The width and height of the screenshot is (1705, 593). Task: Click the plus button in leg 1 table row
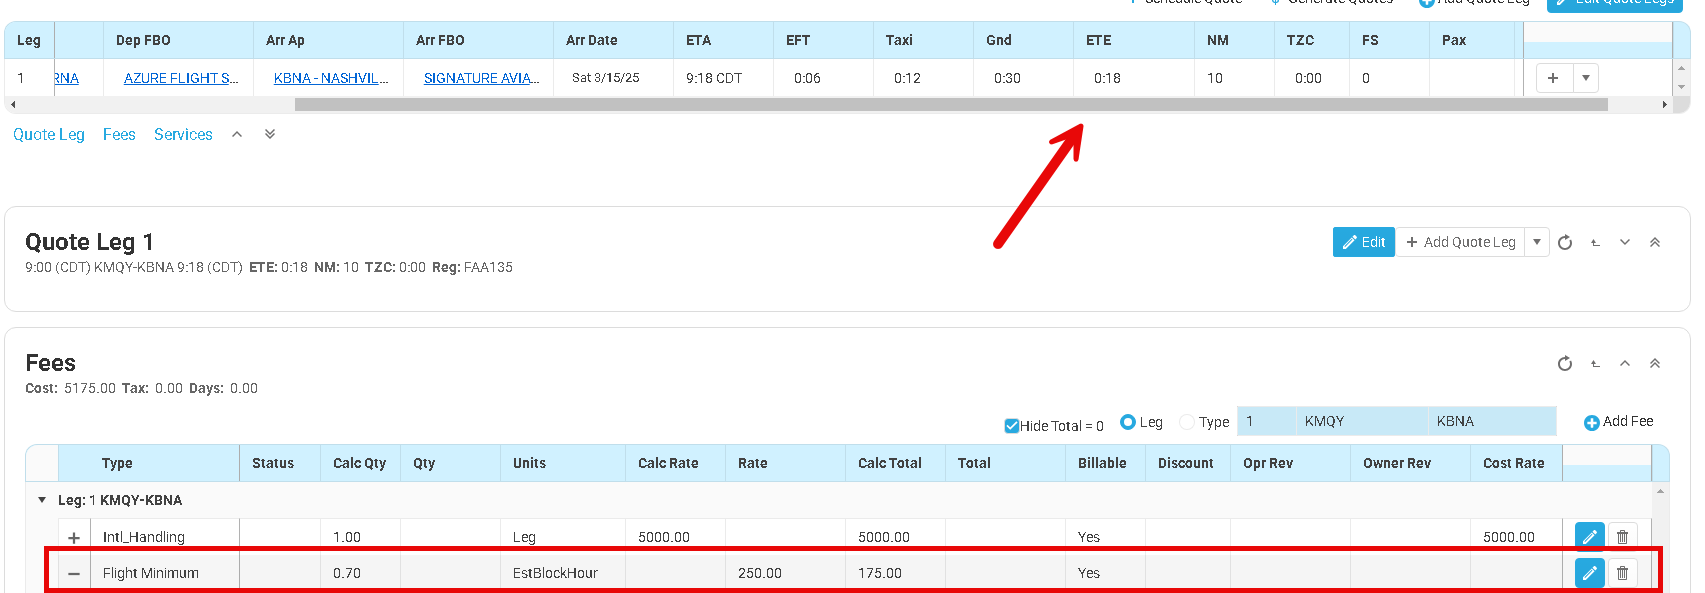tap(1553, 78)
